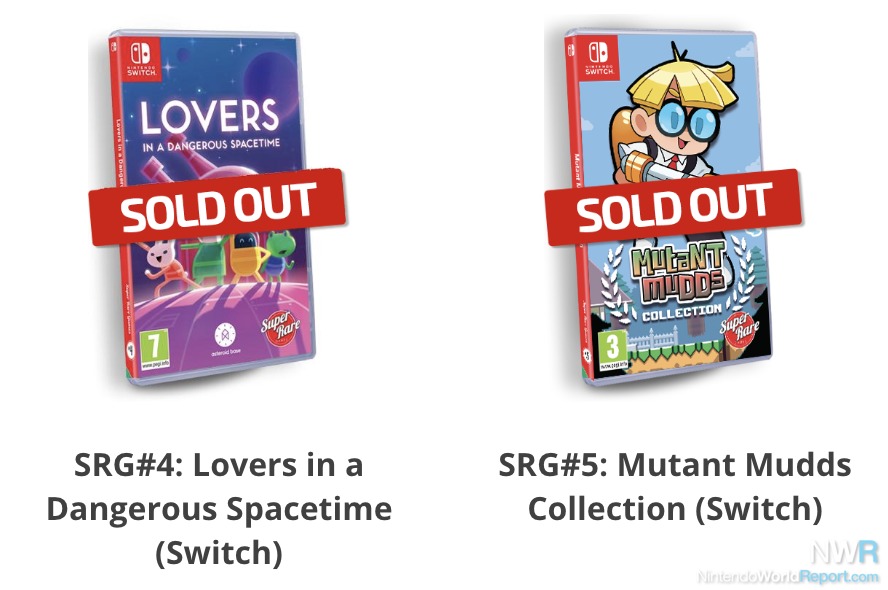This screenshot has width=888, height=590.
Task: Open SRG#4 Lovers in a Dangerous Spacetime link
Action: tap(219, 508)
